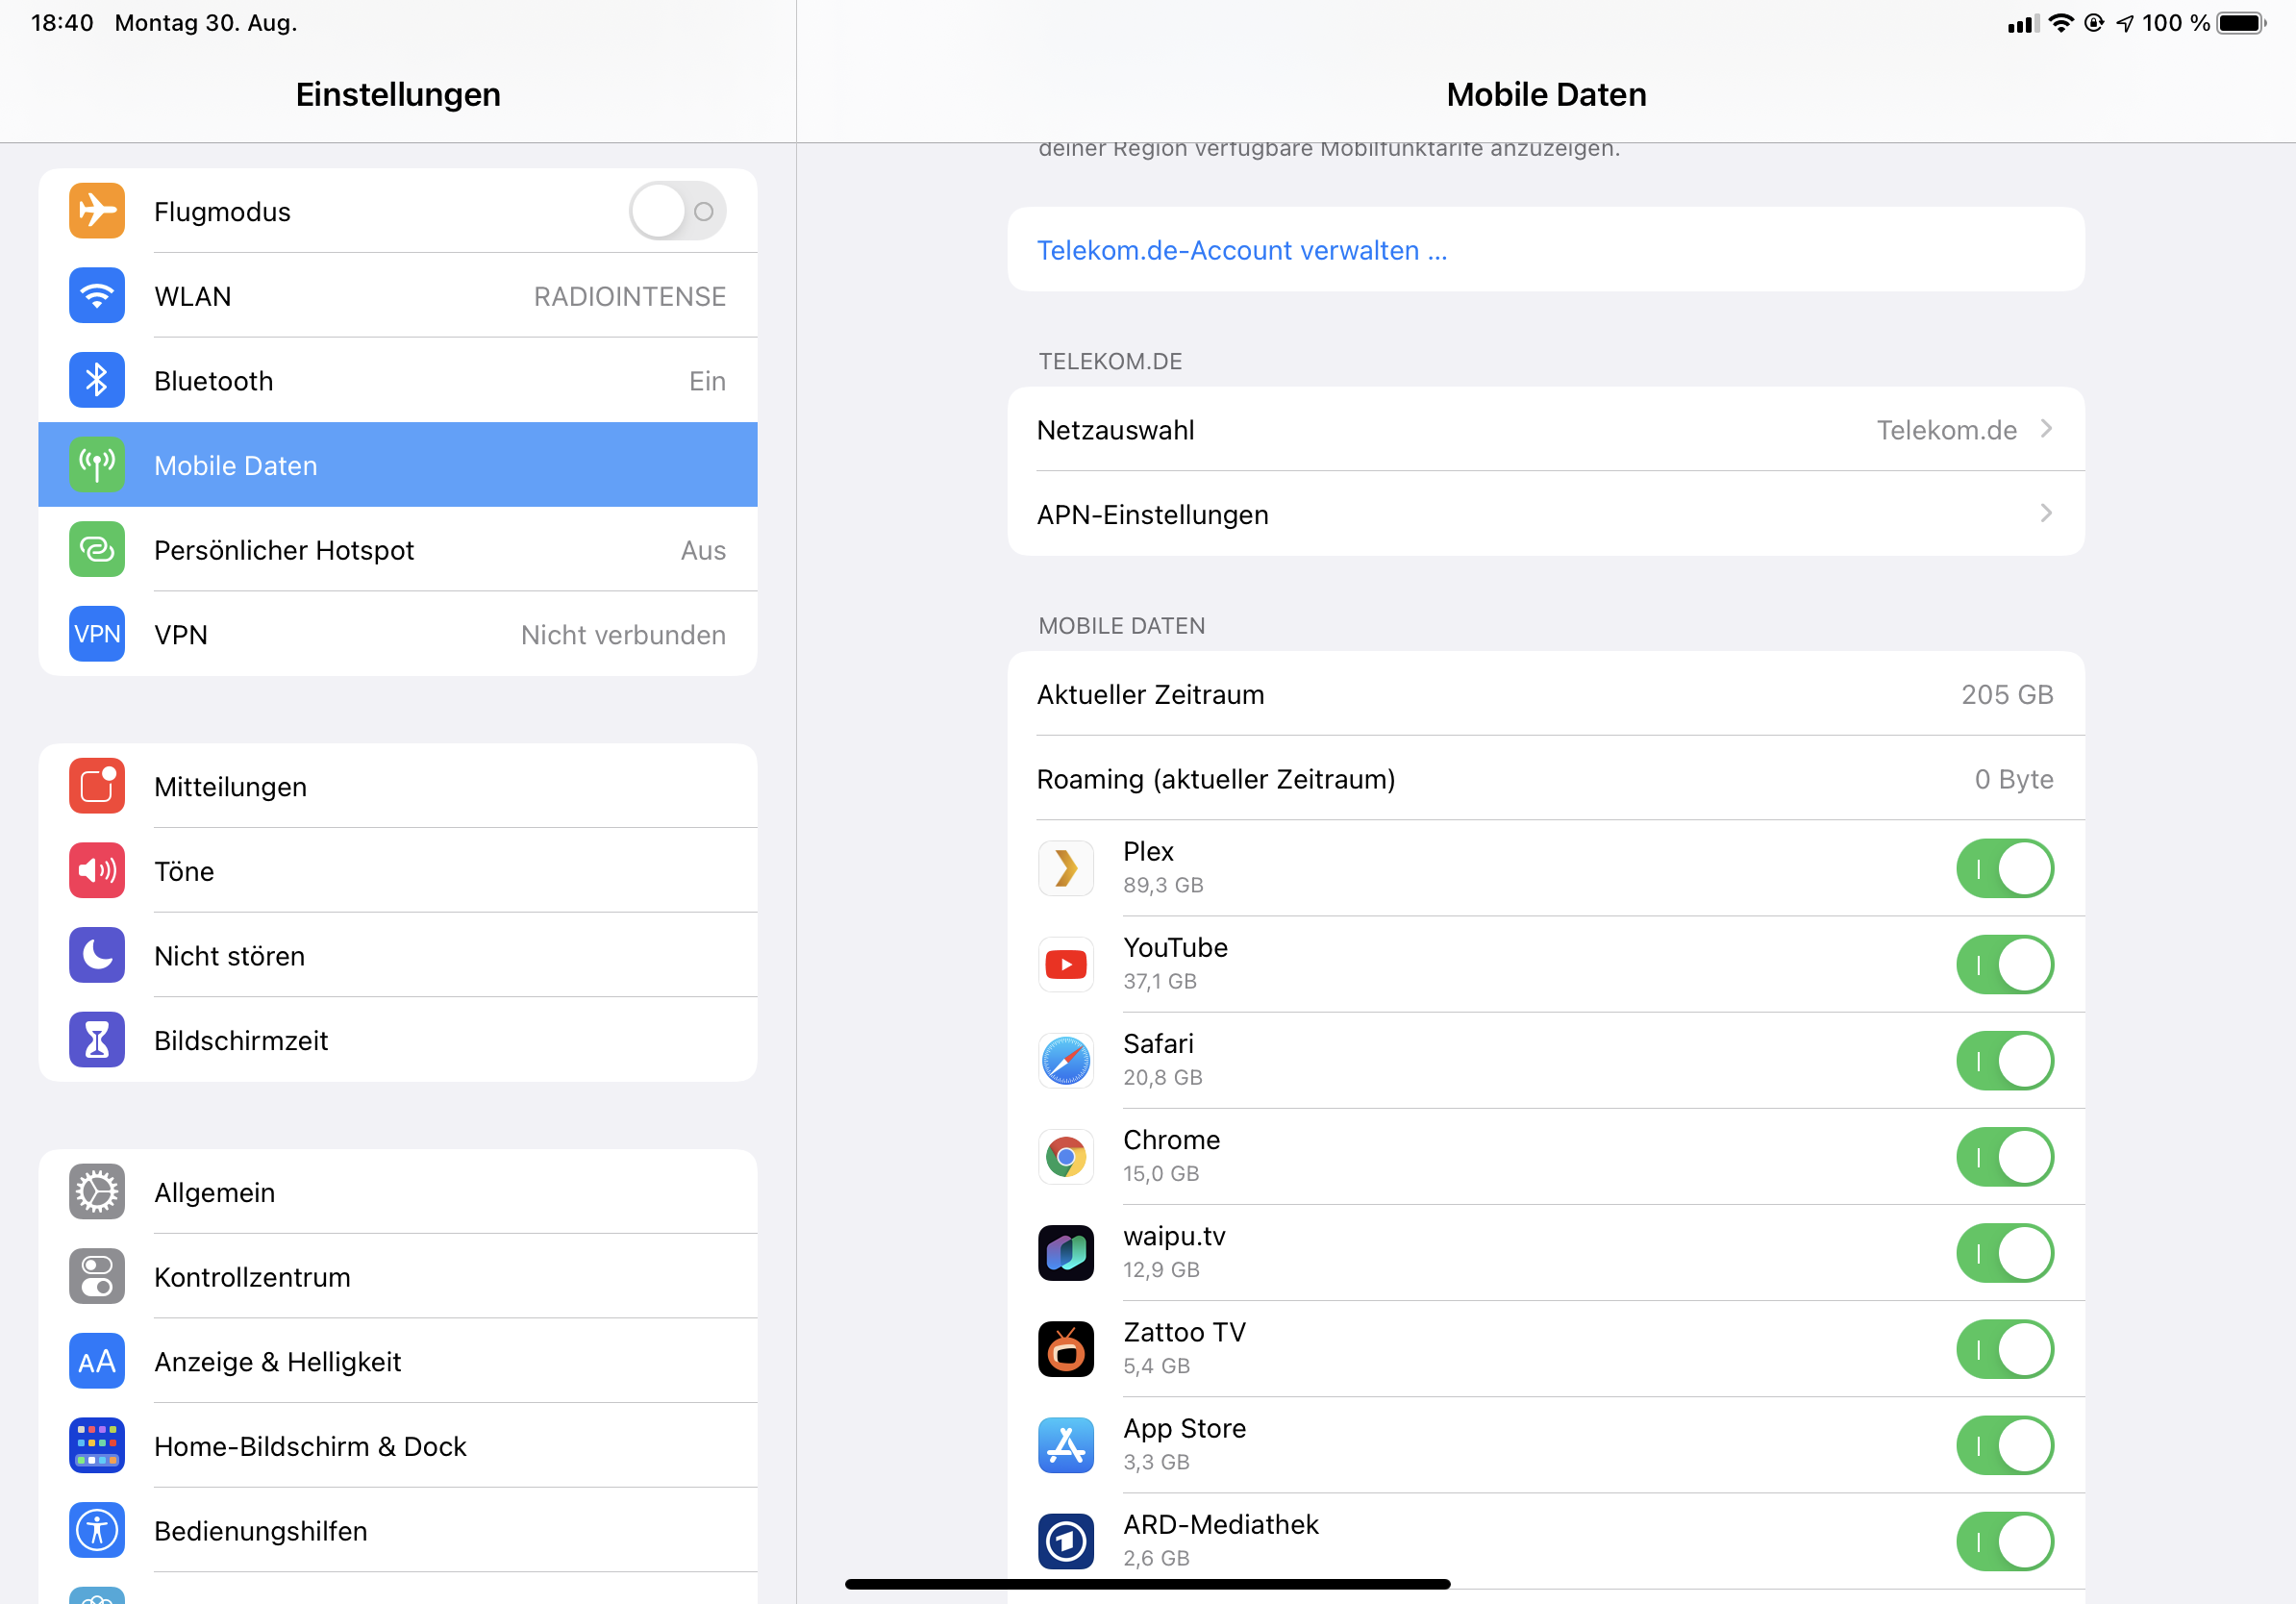Screen dimensions: 2296x1604
Task: Tap the Zattoo TV app icon
Action: click(1066, 1349)
